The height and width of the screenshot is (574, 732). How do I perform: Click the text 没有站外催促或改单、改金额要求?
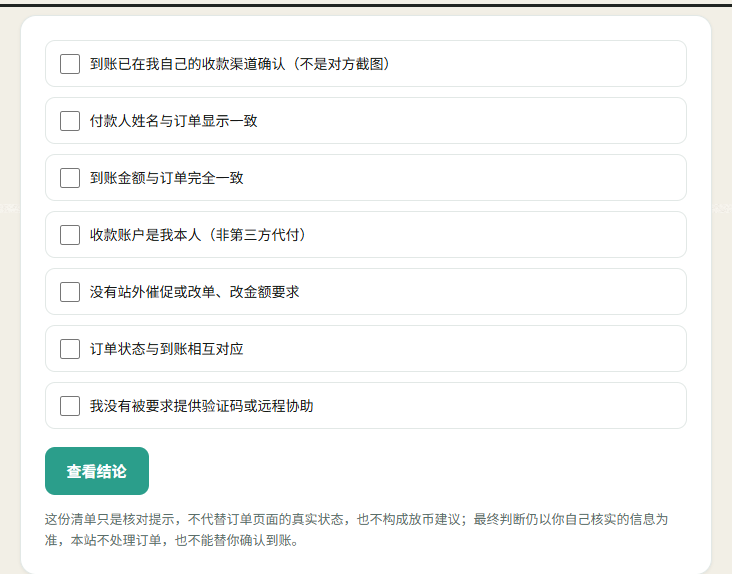coord(195,292)
